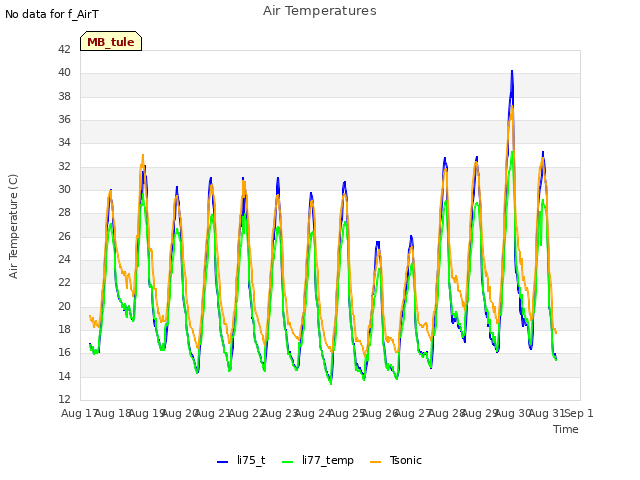This screenshot has height=480, width=640.
Task: Click the Air Temperatures chart title
Action: point(320,11)
